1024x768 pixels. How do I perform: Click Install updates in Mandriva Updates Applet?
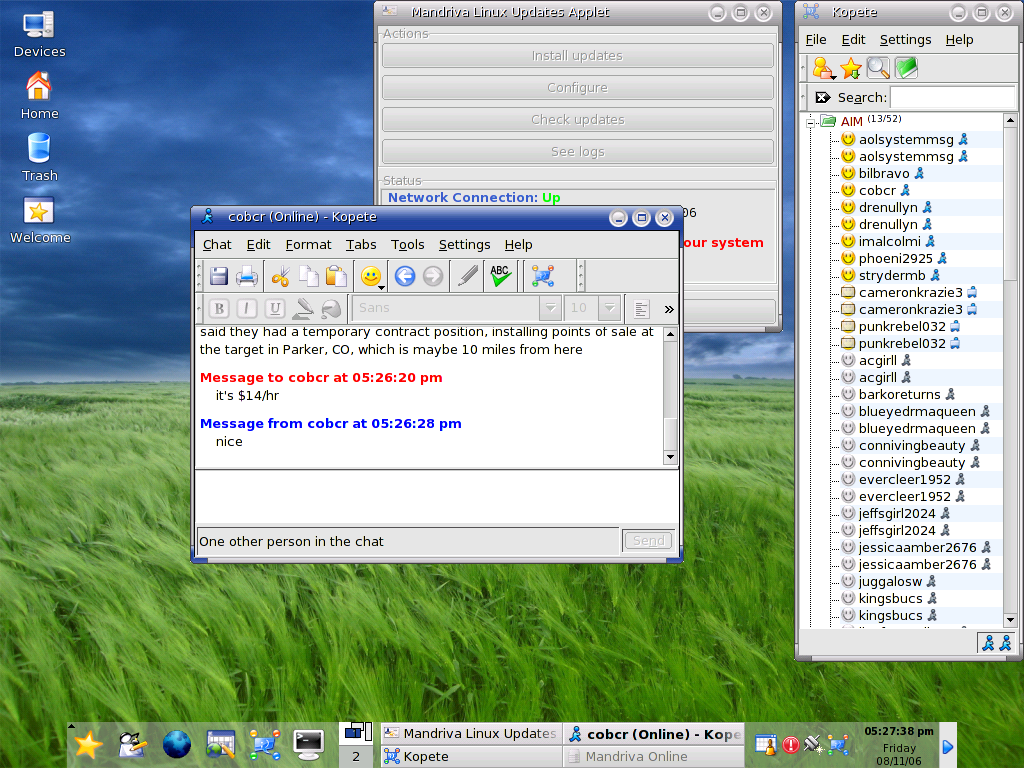coord(577,56)
